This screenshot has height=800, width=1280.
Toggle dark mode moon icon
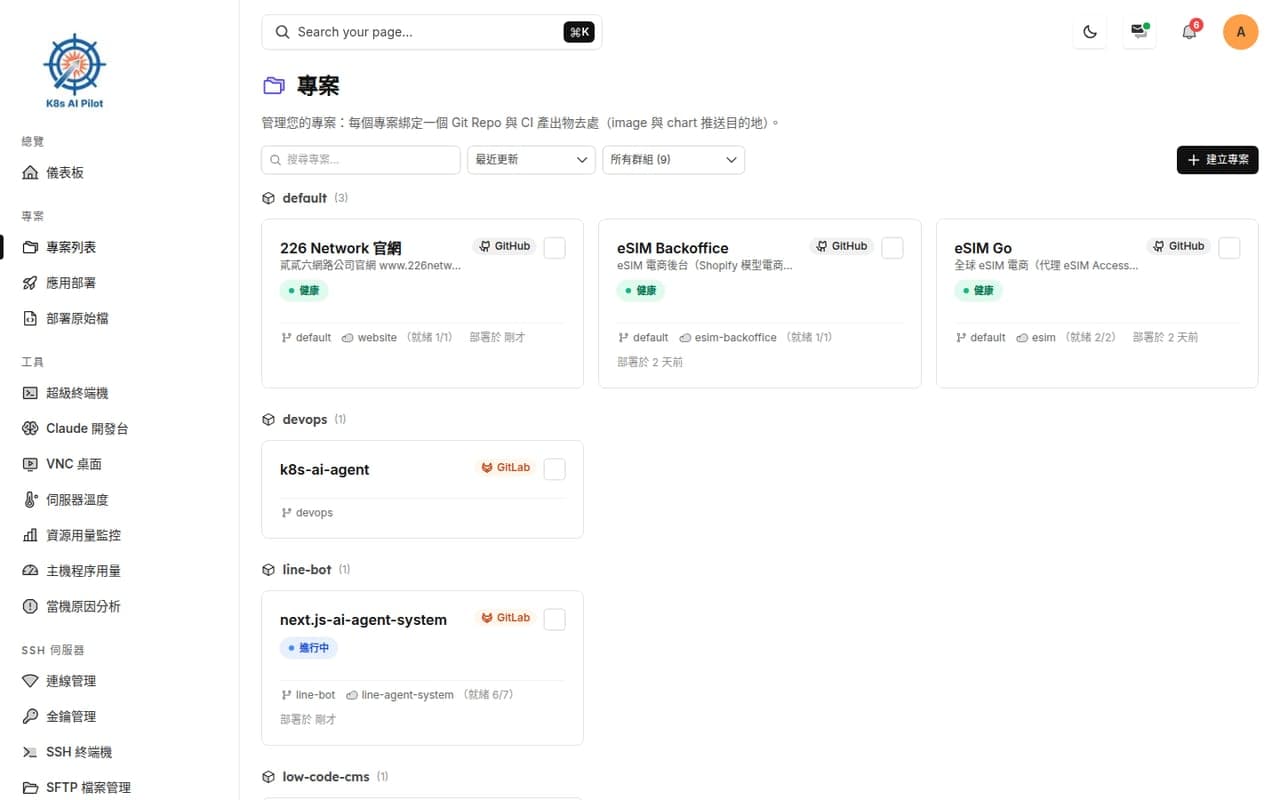1090,32
